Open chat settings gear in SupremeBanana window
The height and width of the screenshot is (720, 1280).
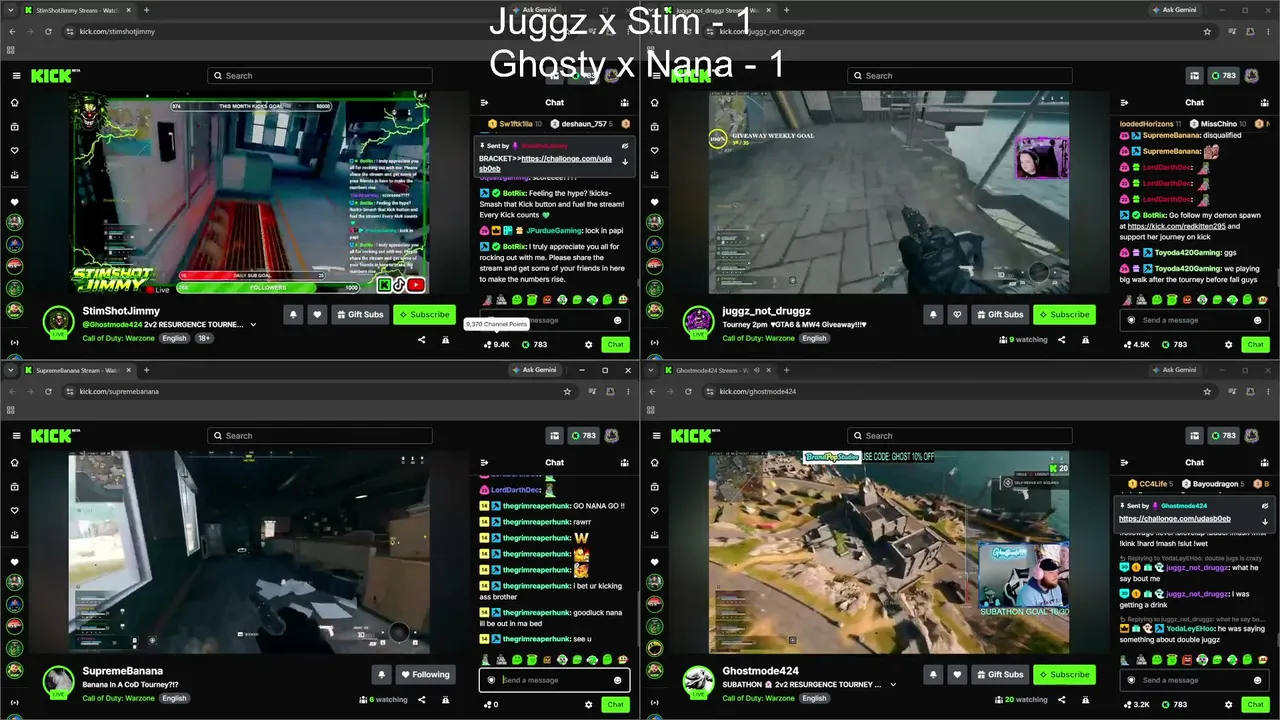[x=588, y=704]
